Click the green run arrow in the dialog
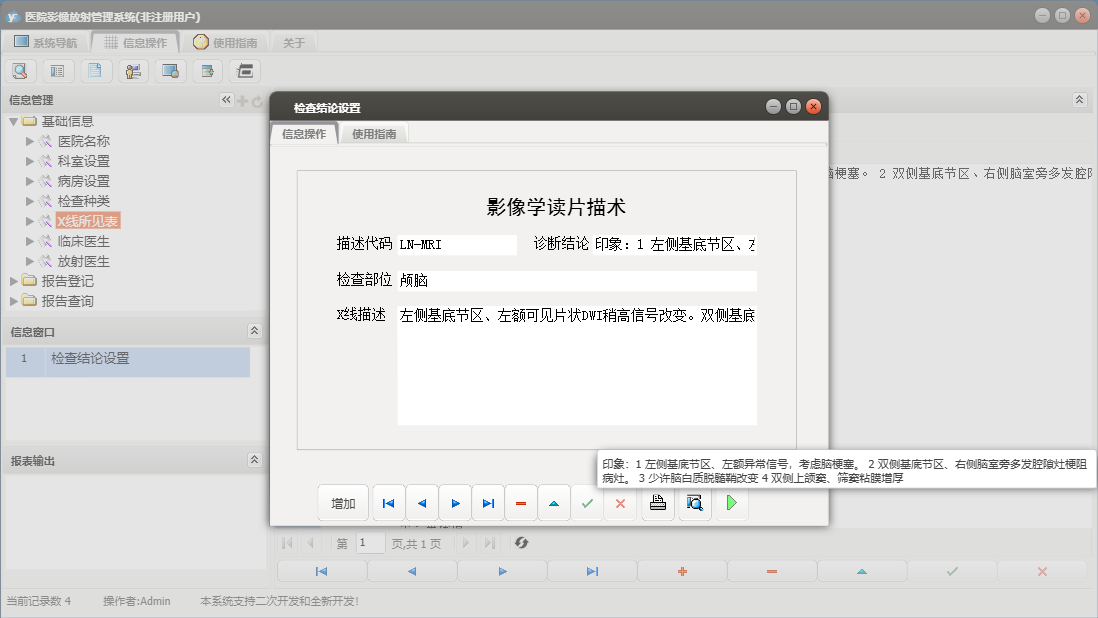 (731, 503)
